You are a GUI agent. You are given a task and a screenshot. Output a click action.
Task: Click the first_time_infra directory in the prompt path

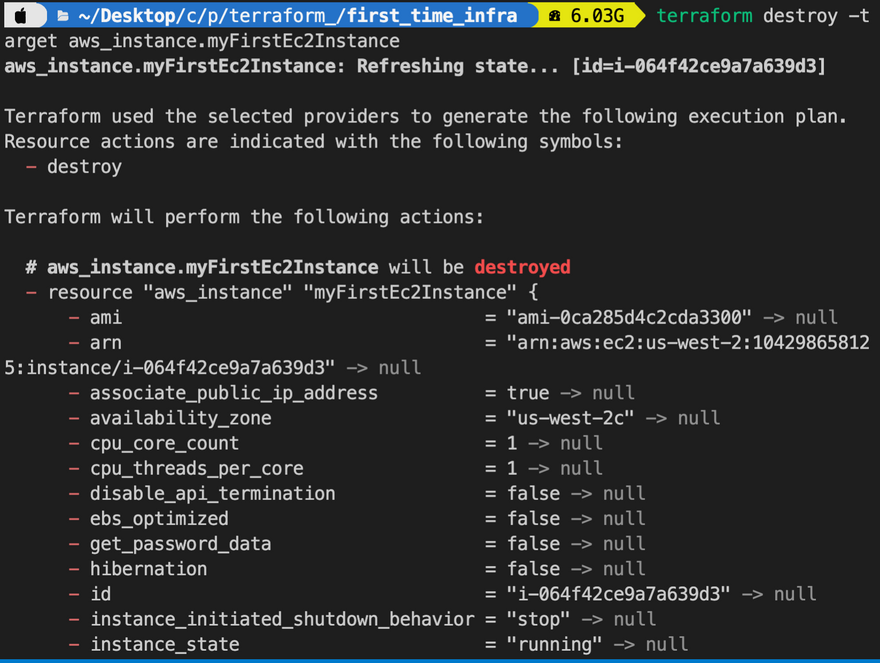click(x=432, y=16)
